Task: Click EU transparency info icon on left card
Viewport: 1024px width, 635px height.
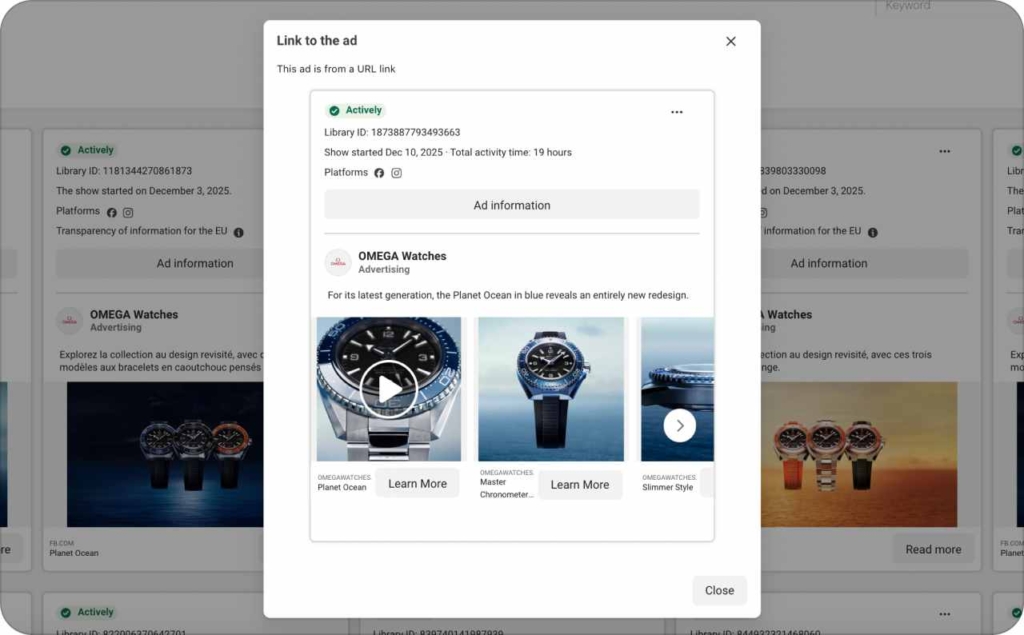Action: coord(238,232)
